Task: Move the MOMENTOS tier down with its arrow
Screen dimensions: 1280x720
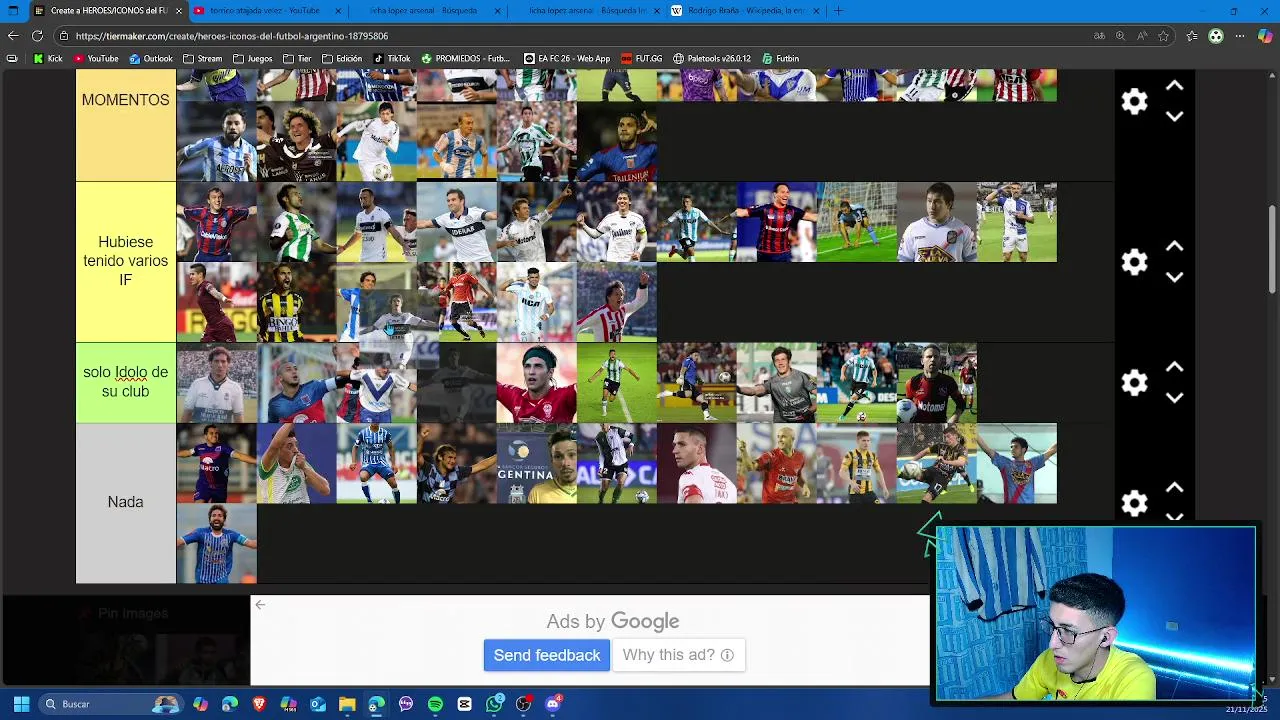Action: tap(1175, 116)
